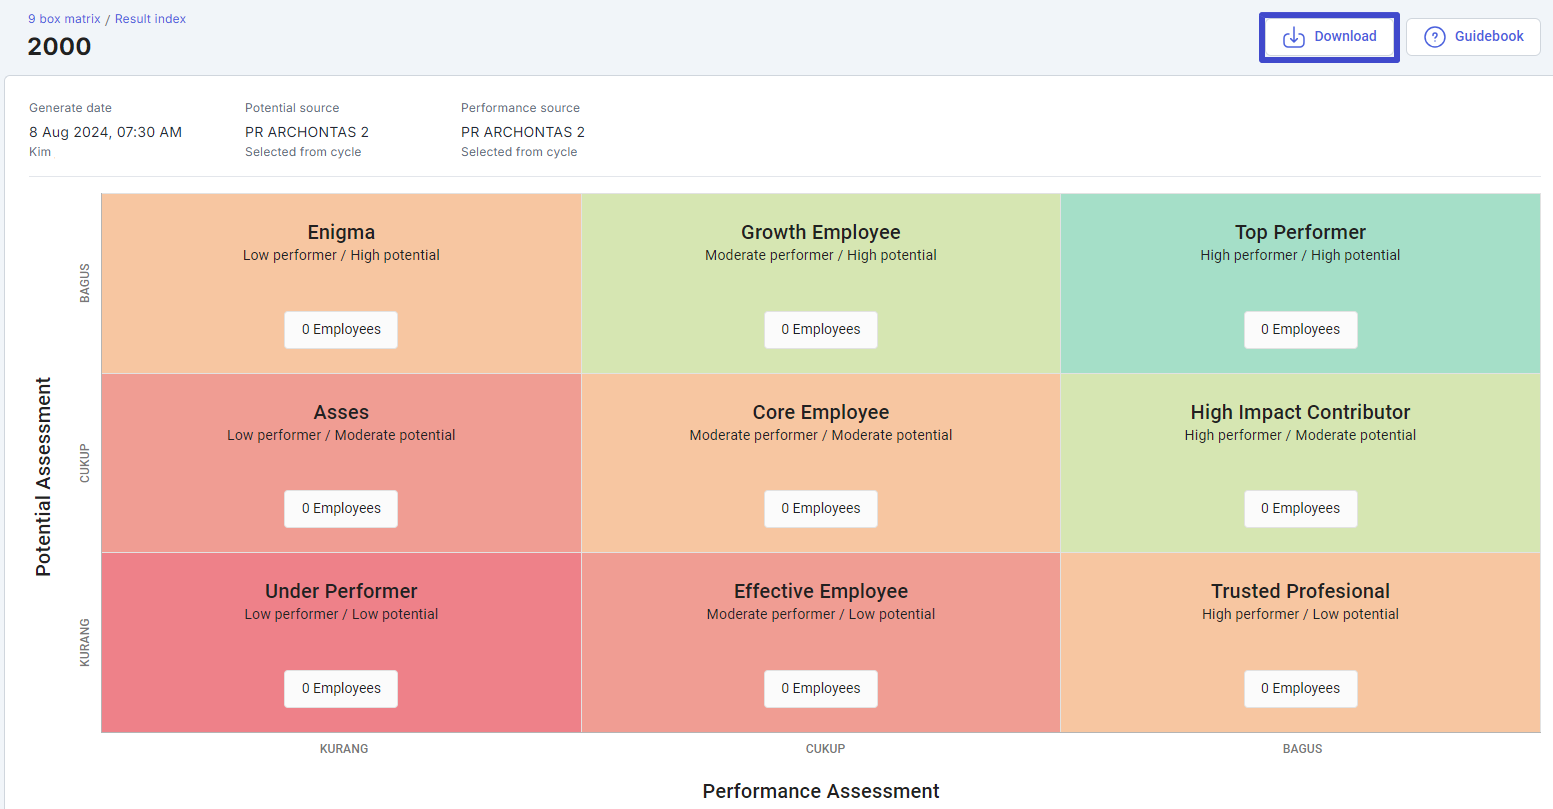1553x809 pixels.
Task: Click the Performance Assessment axis label
Action: click(821, 791)
